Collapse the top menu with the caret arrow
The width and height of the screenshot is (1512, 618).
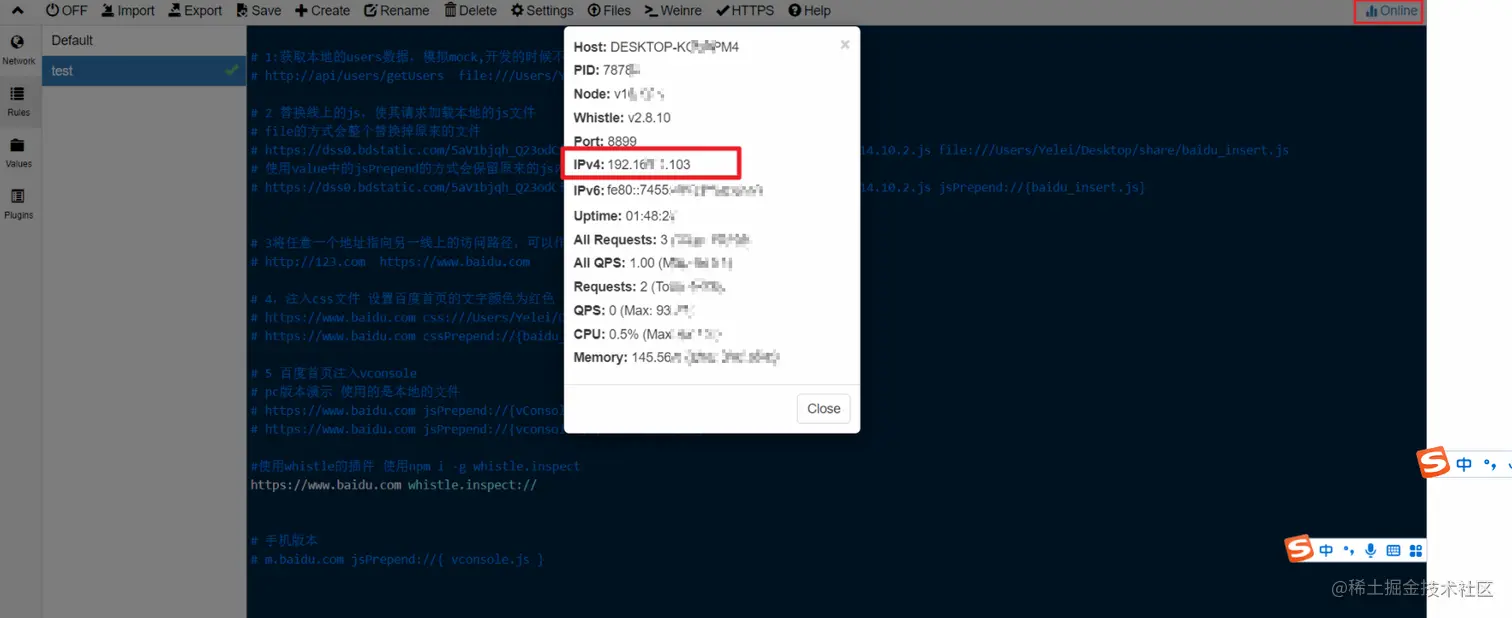pyautogui.click(x=18, y=11)
